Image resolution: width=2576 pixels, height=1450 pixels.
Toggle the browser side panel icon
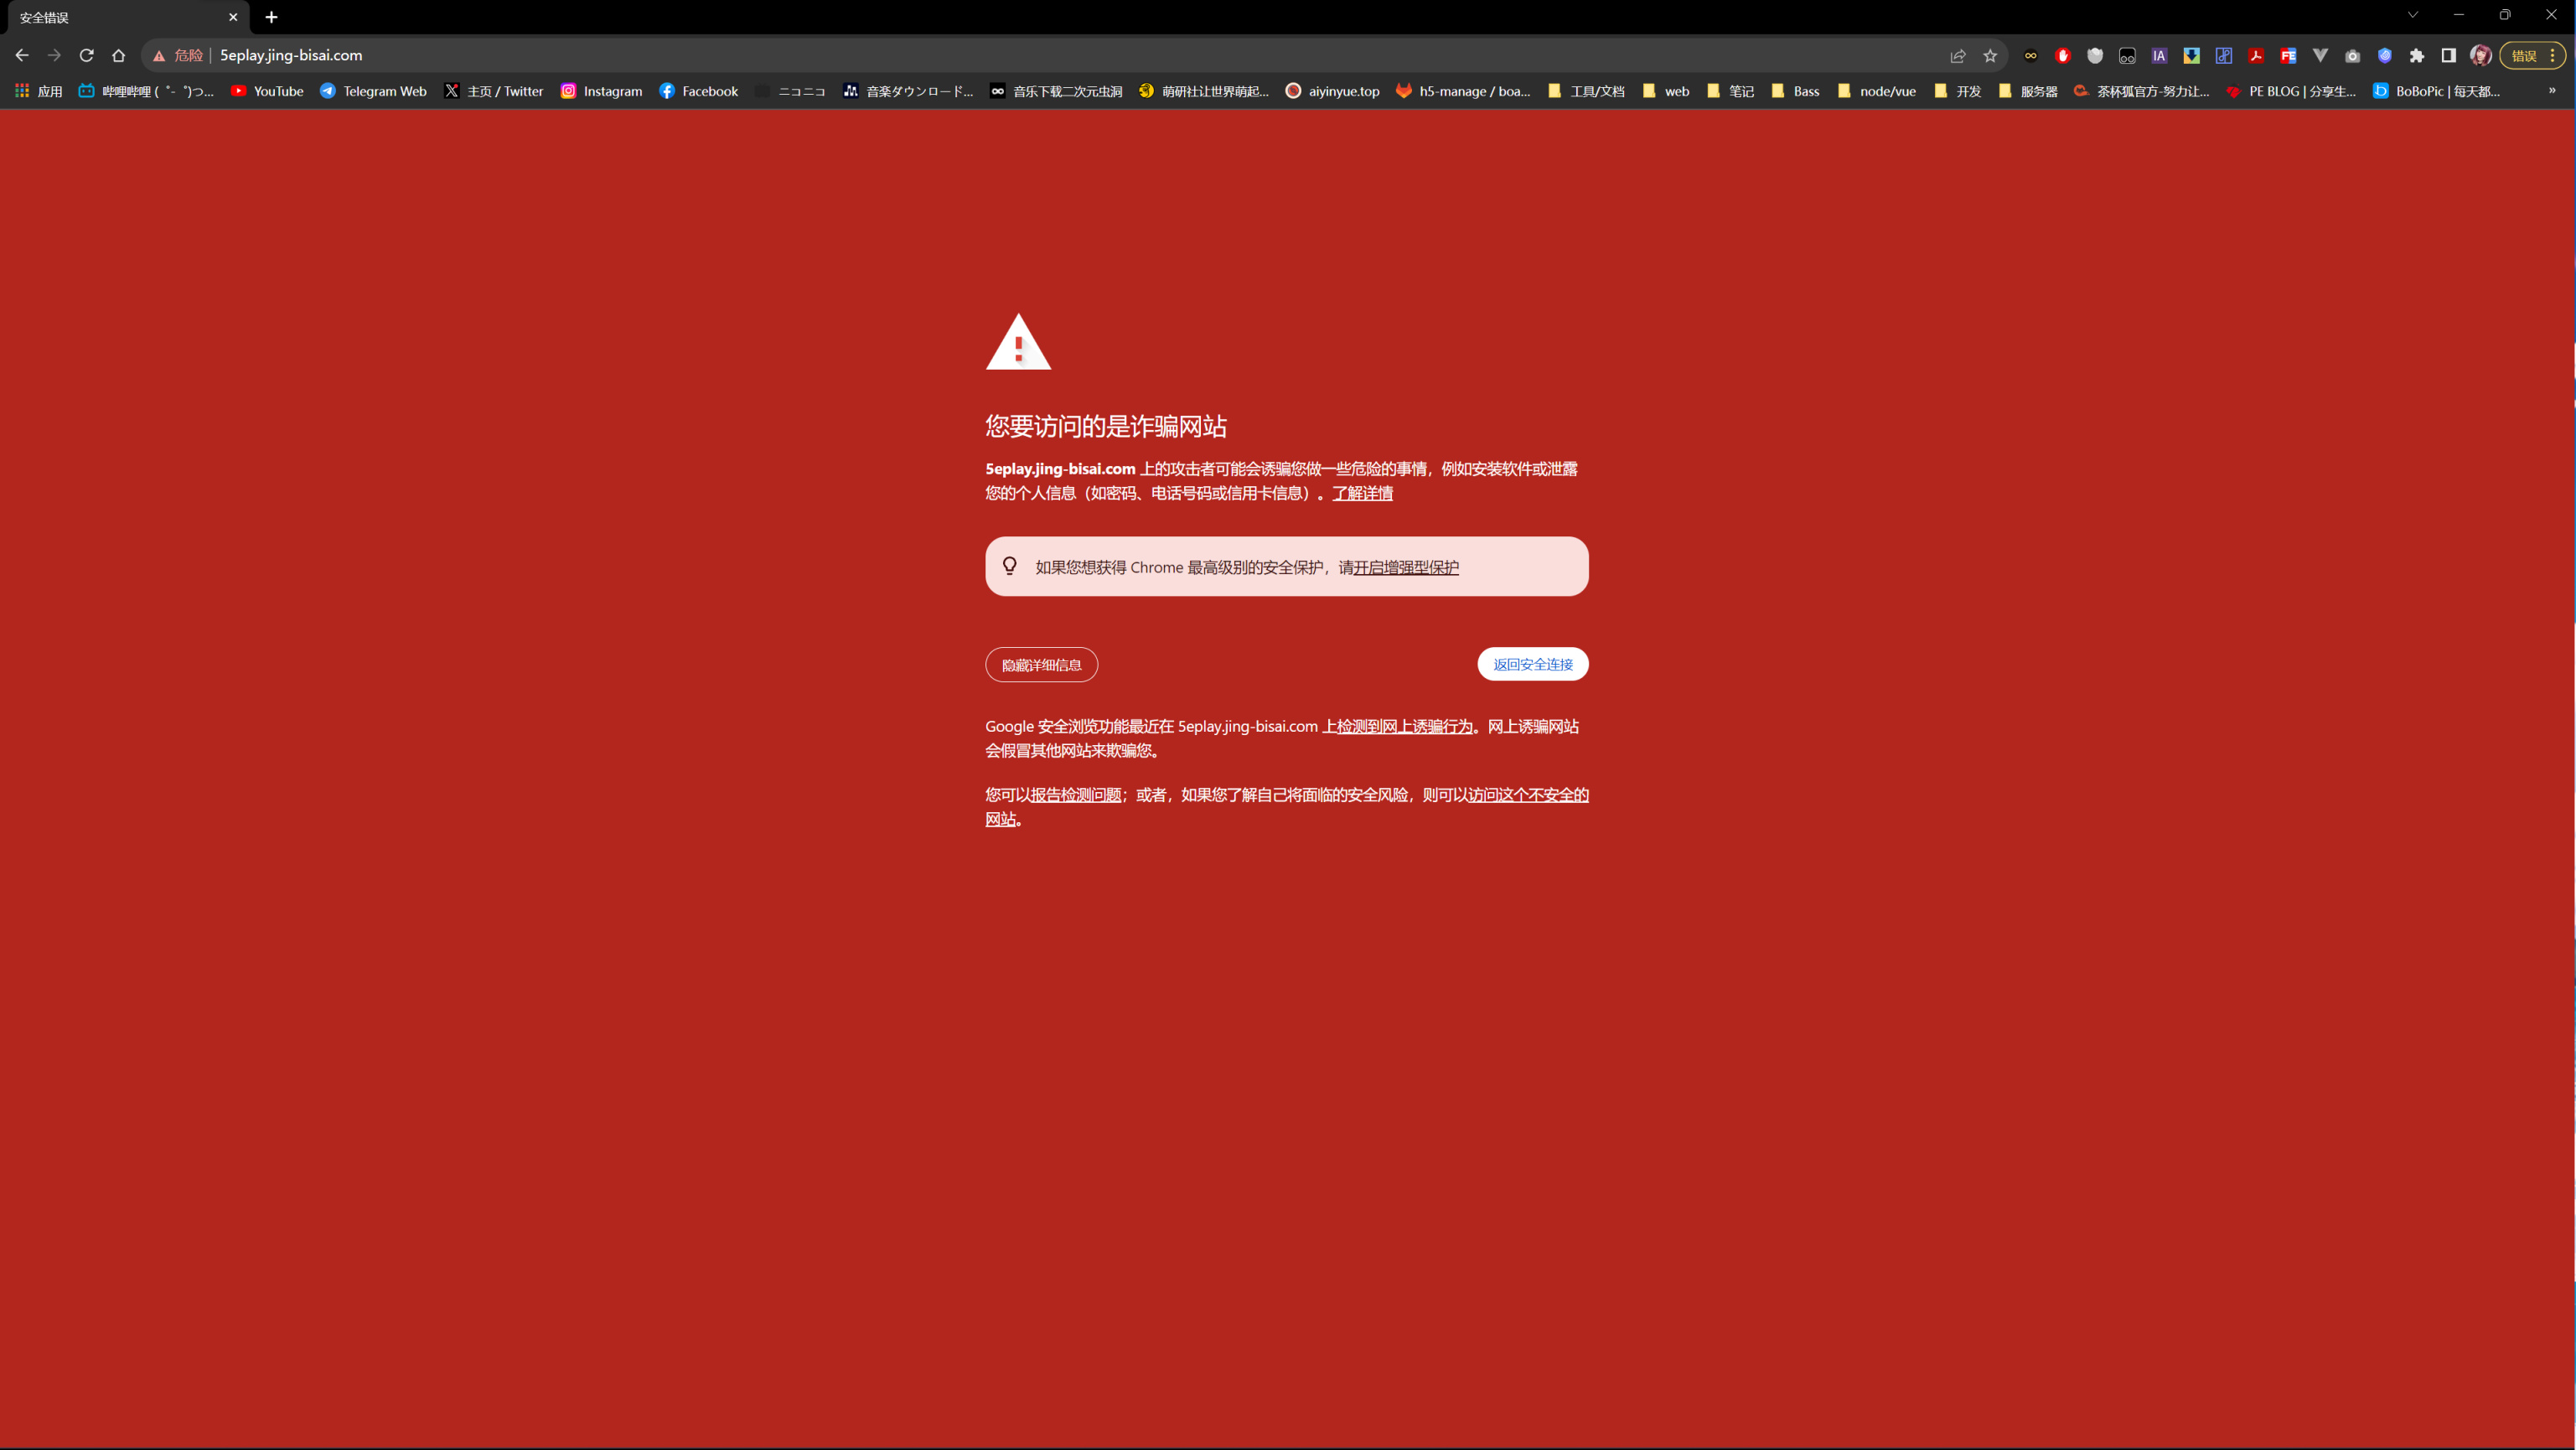pyautogui.click(x=2449, y=55)
